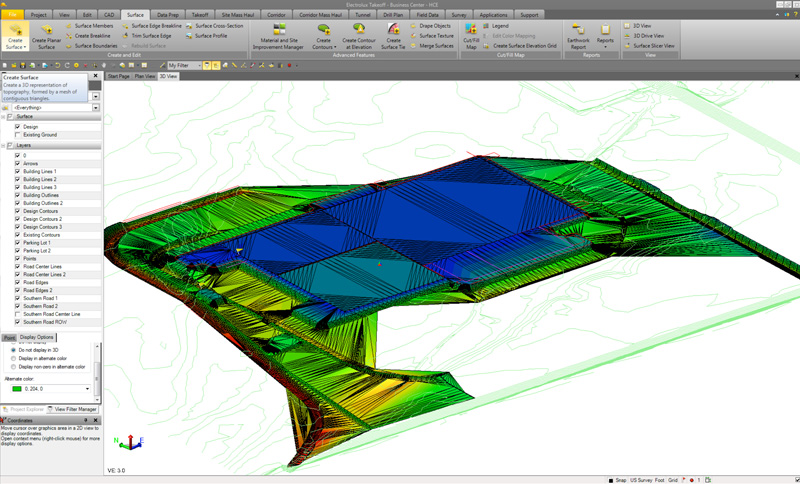Open the Cut/Fill Map tool
This screenshot has width=800, height=484.
coord(471,32)
